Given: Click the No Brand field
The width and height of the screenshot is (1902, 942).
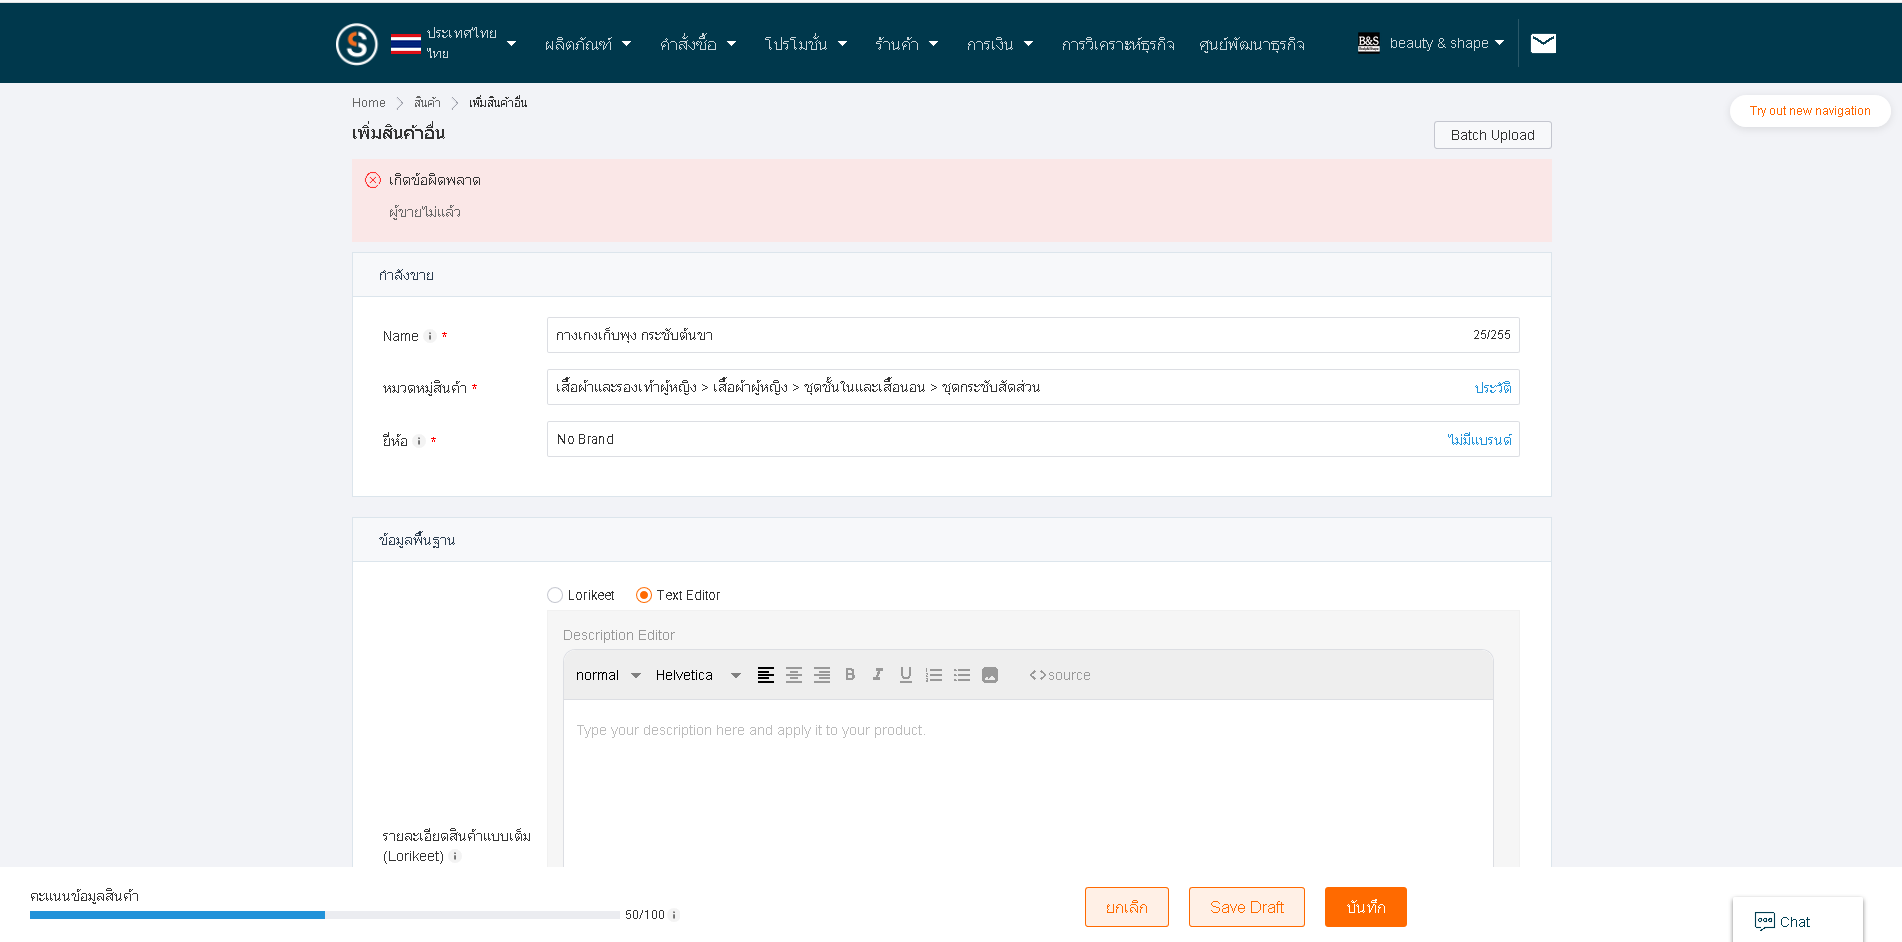Looking at the screenshot, I should click(x=1033, y=439).
